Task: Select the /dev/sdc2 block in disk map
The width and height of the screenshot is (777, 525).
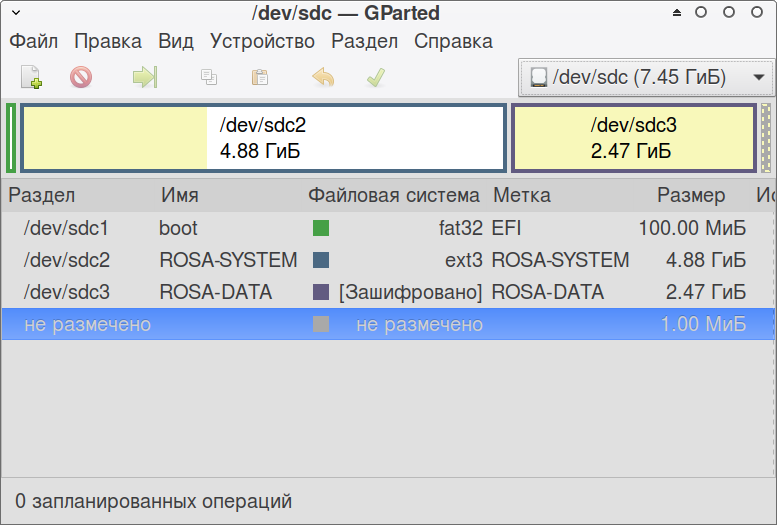Action: (x=262, y=138)
